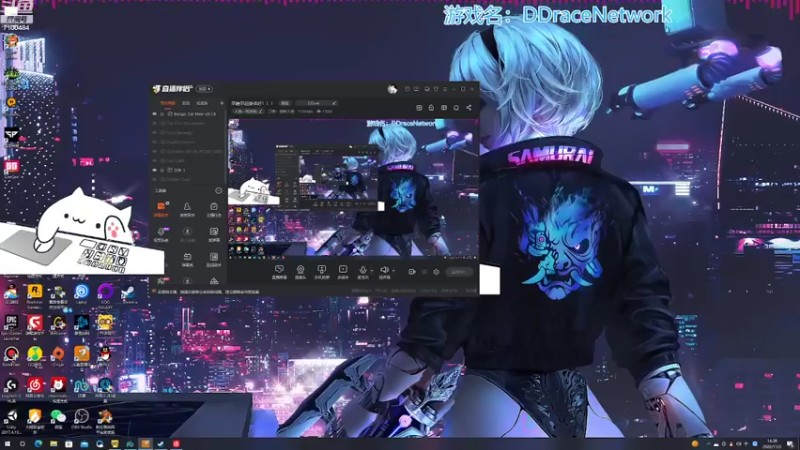Toggle visibility of the DDNet Client source
Viewport: 800px width, 450px height.
(155, 180)
